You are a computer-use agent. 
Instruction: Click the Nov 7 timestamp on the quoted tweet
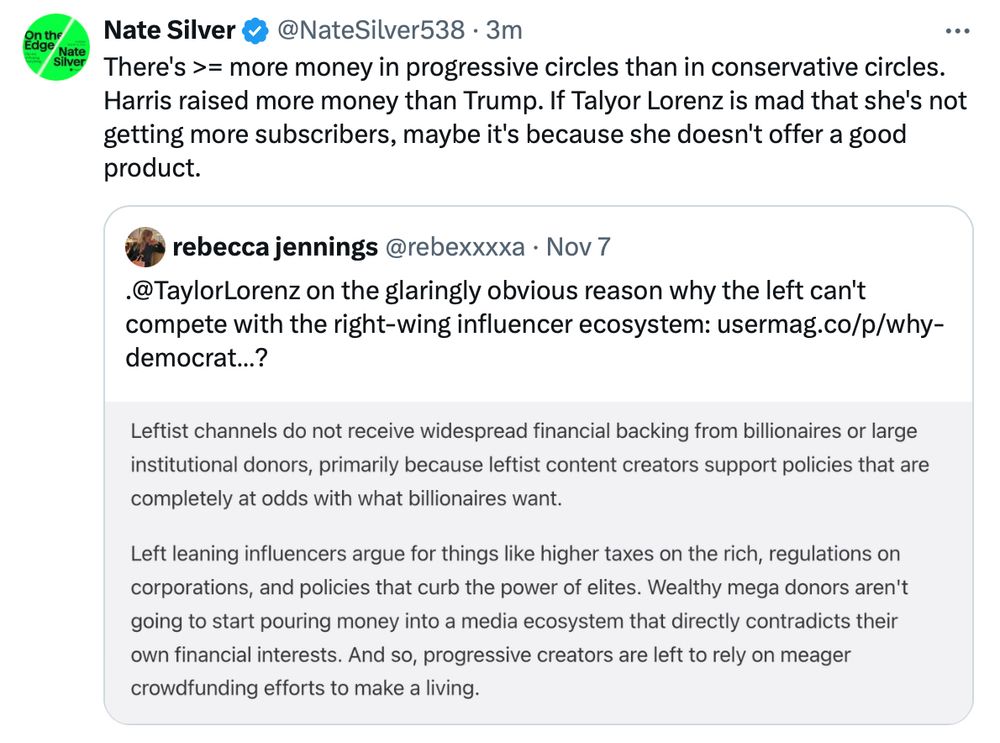(x=579, y=247)
